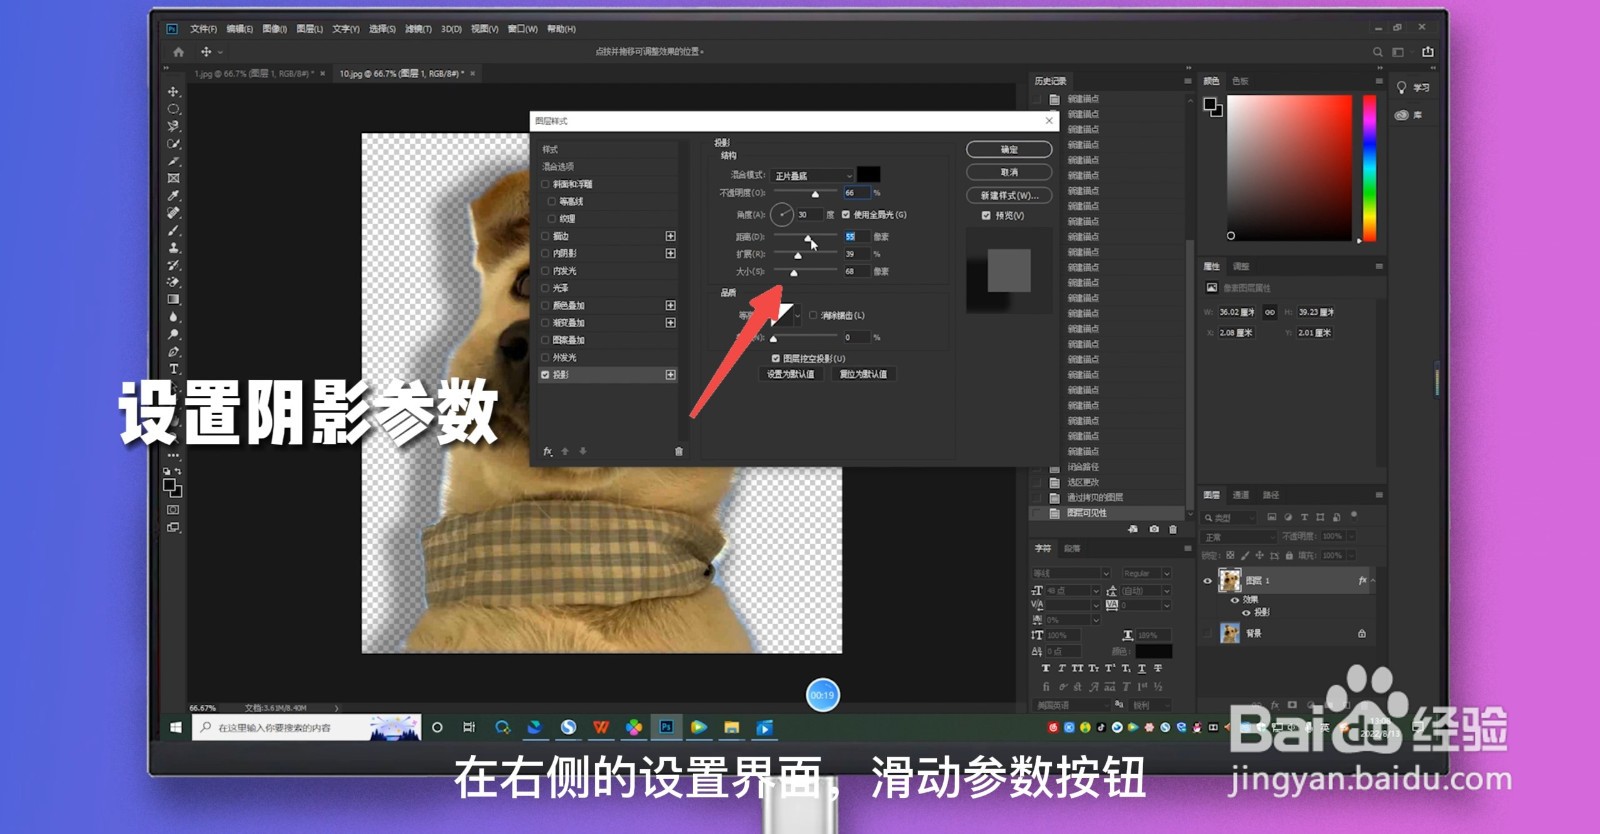Image resolution: width=1600 pixels, height=834 pixels.
Task: Add another 颜色叠加 with its plus button
Action: pos(670,305)
